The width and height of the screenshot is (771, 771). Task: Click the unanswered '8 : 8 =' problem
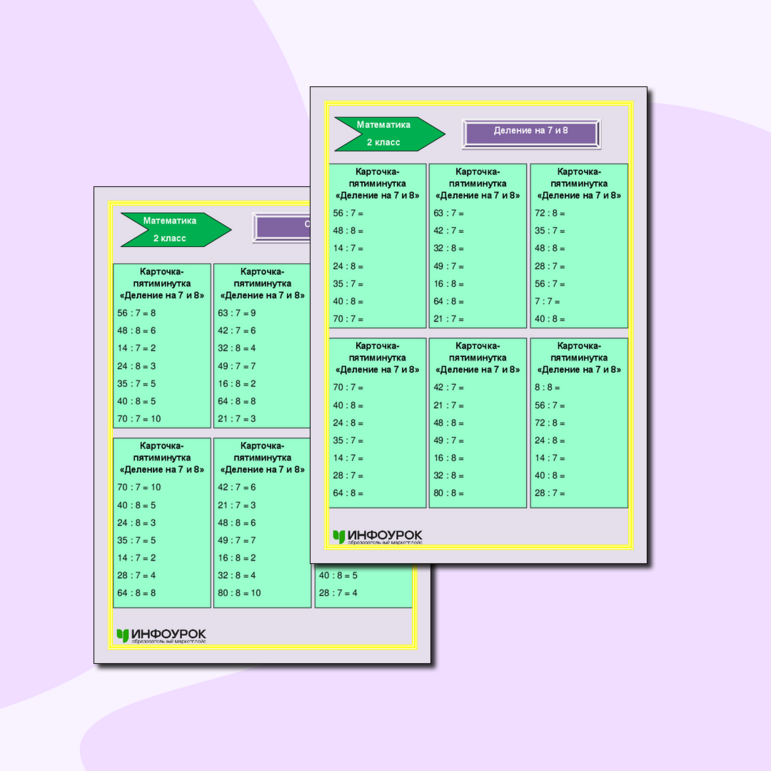point(547,387)
